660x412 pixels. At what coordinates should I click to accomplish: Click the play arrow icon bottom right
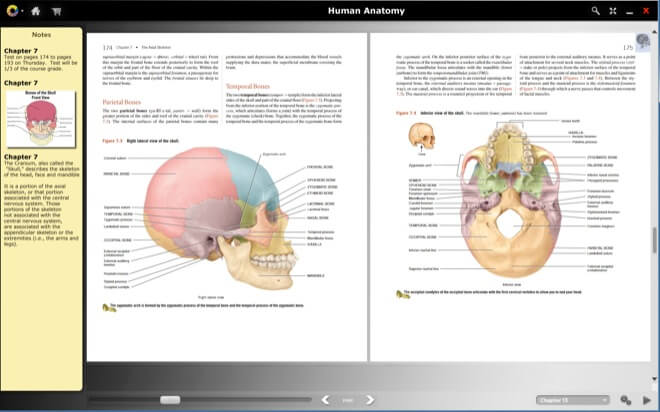tap(647, 400)
